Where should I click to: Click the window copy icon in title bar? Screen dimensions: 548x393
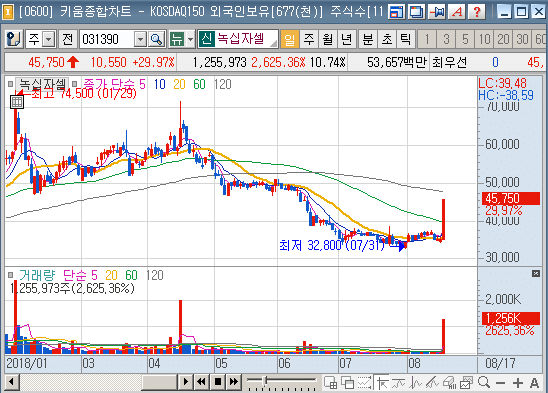click(x=417, y=12)
